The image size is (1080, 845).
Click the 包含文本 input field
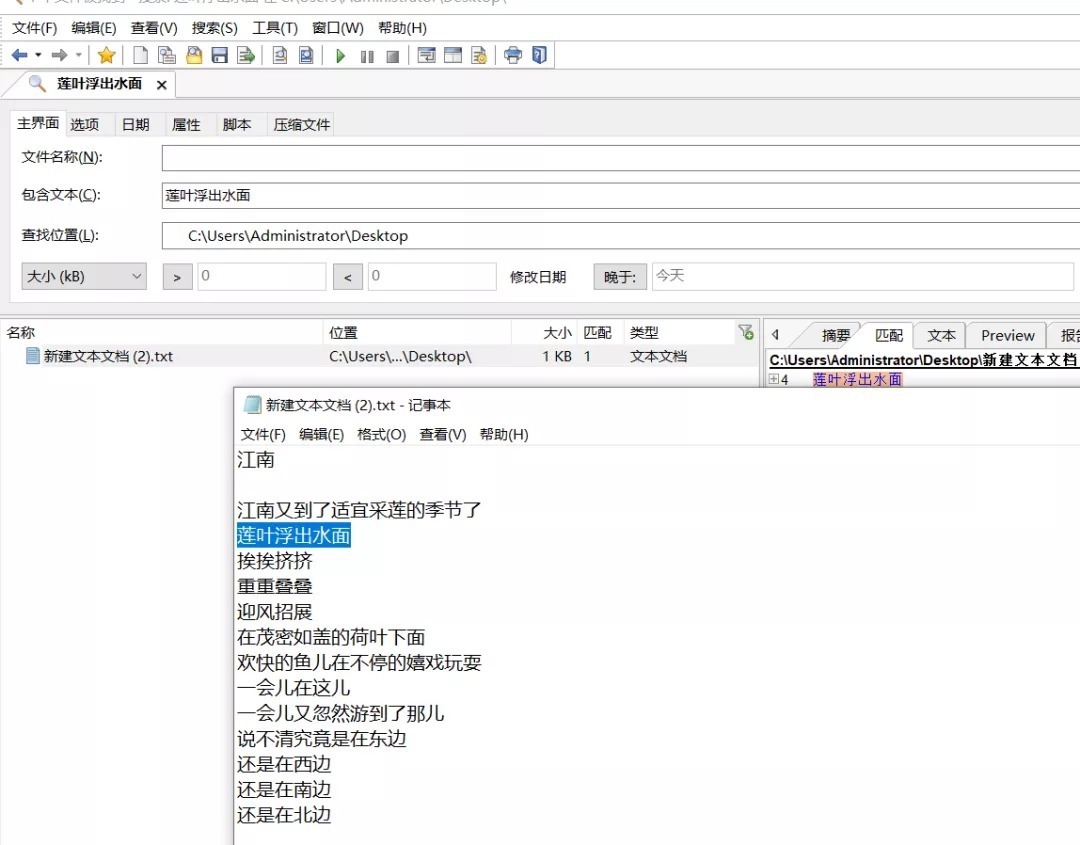(620, 196)
